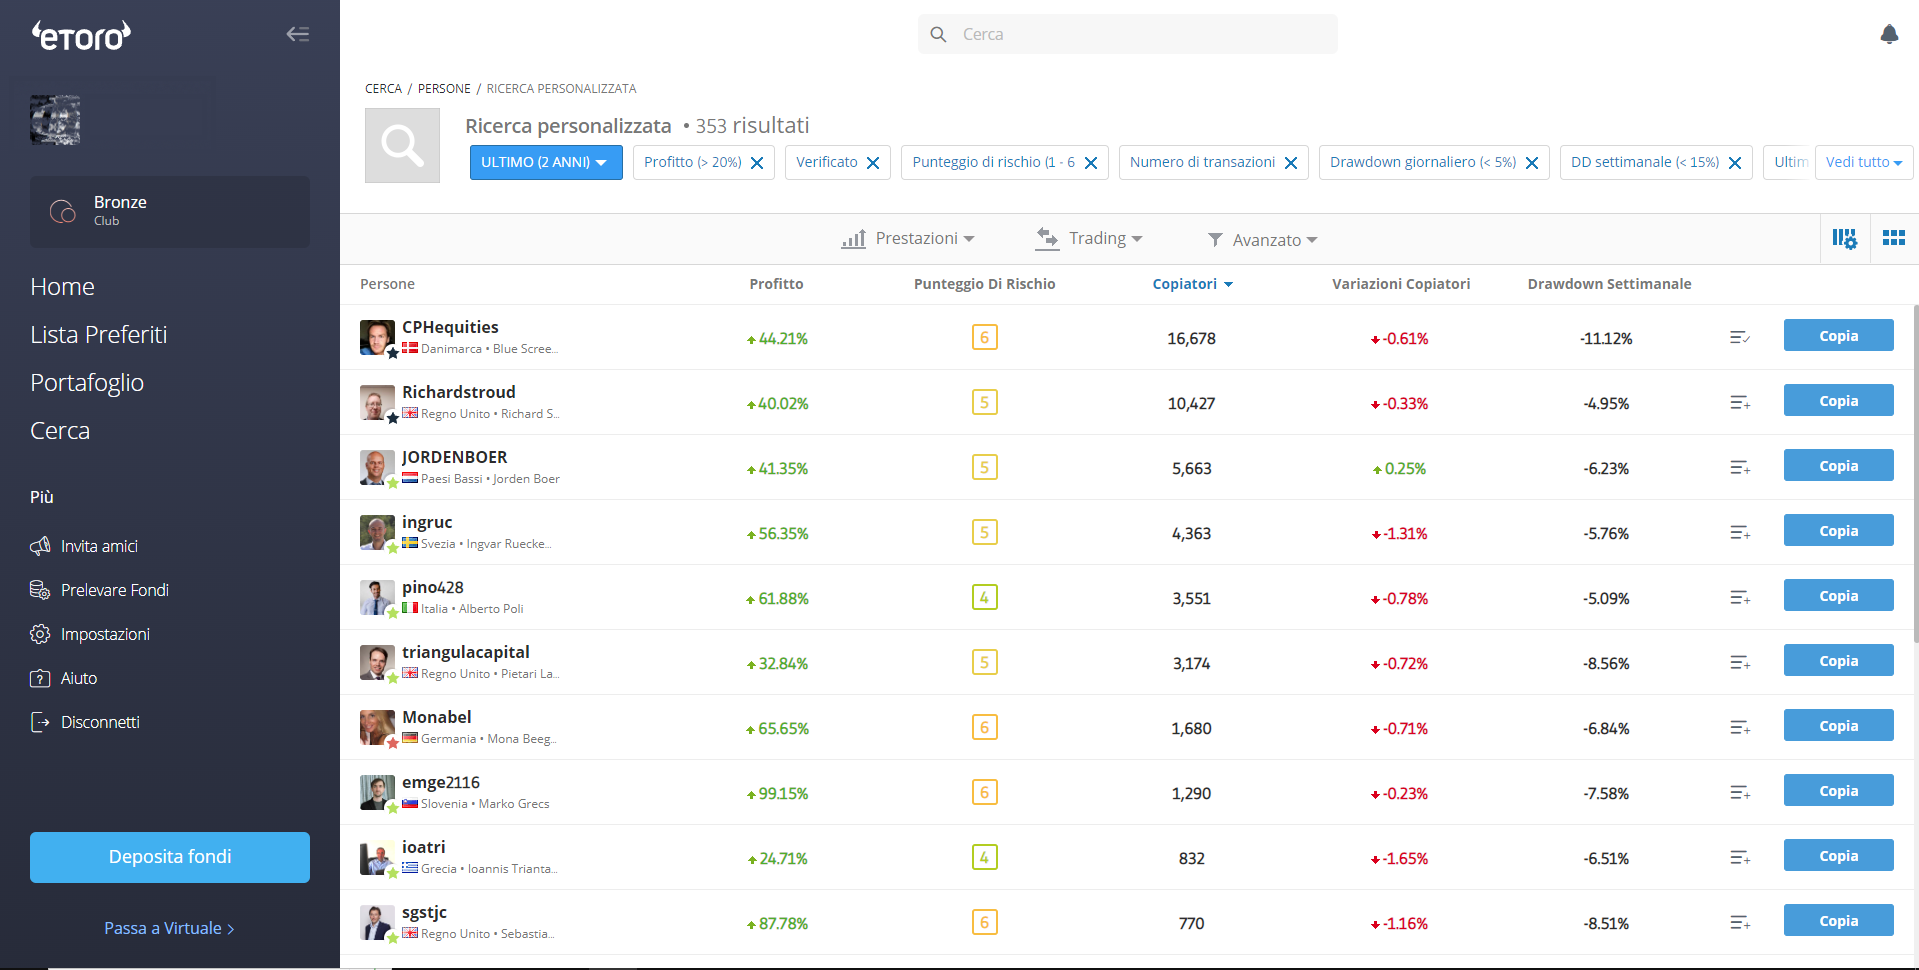Add Monabel to watchlist icon
The height and width of the screenshot is (970, 1919).
tap(1740, 728)
